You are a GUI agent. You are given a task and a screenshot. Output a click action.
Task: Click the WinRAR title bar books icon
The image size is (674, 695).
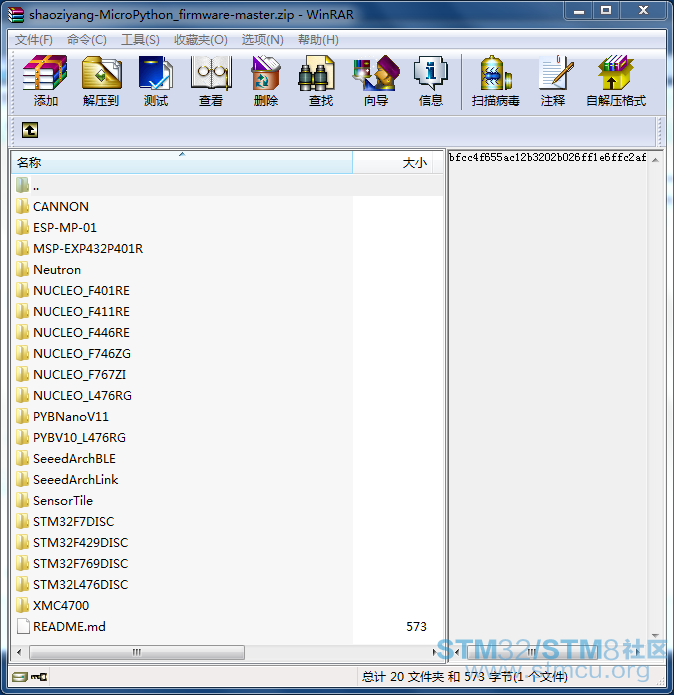tap(16, 15)
